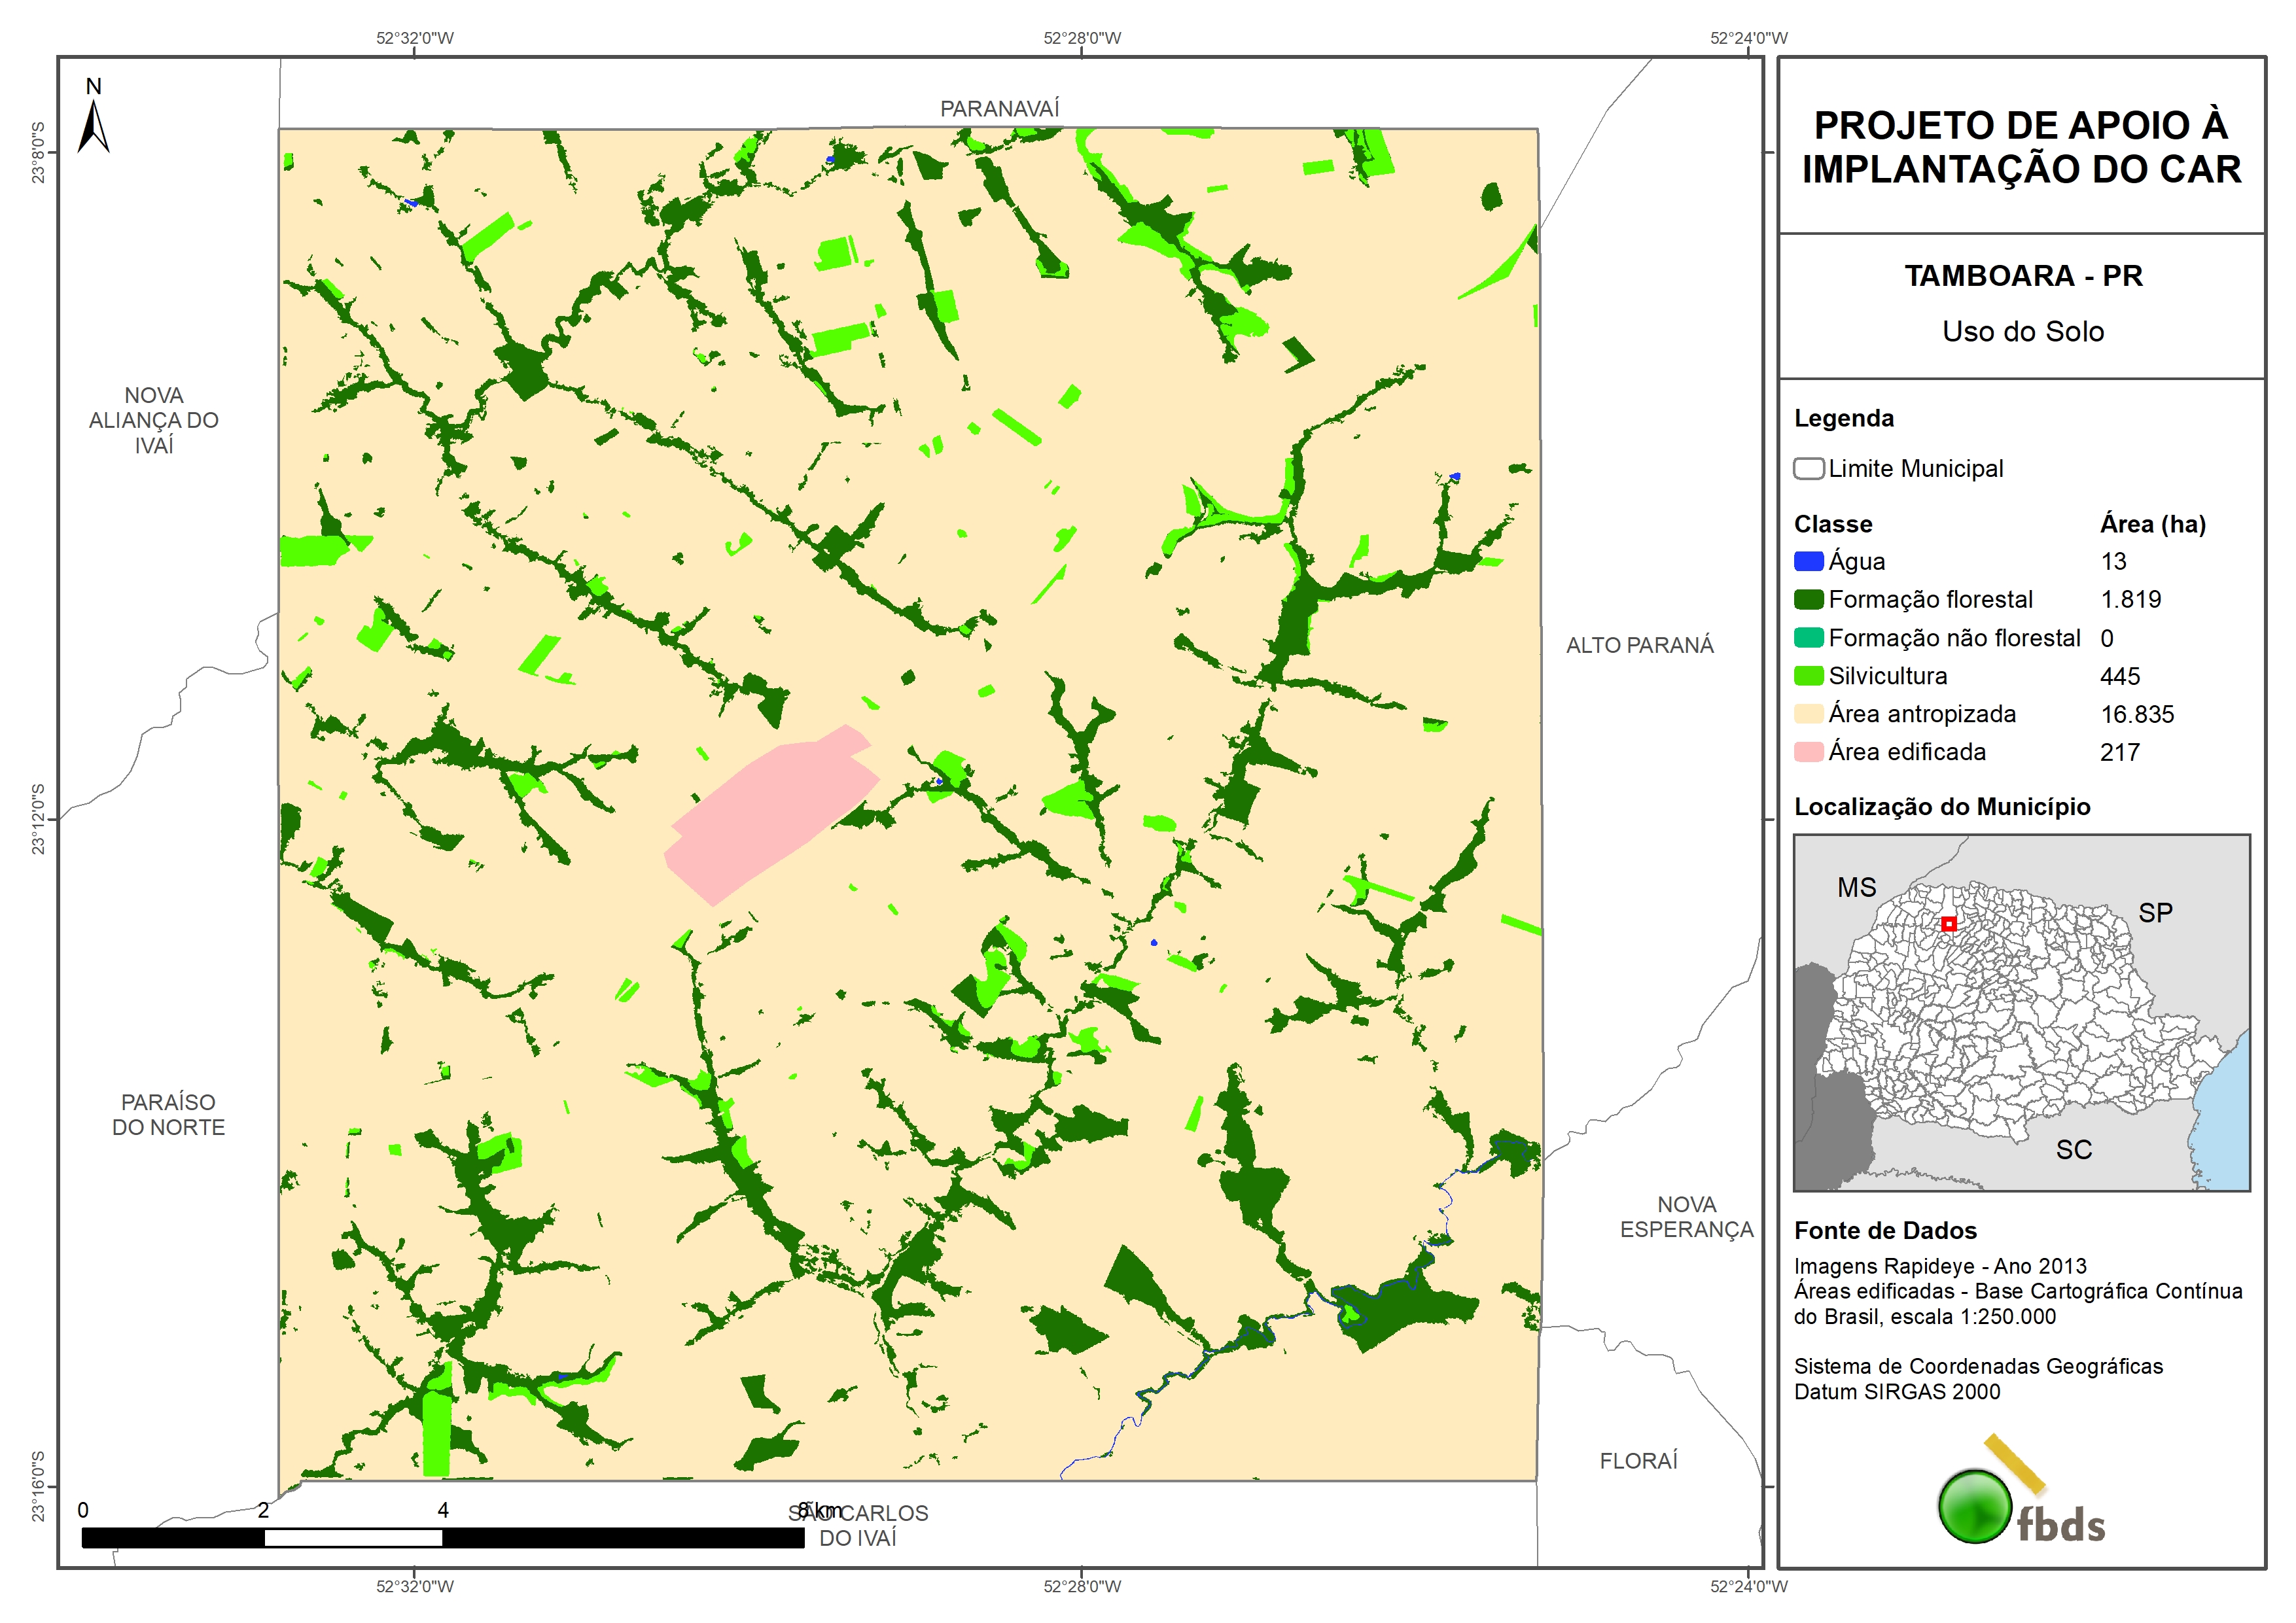2296x1623 pixels.
Task: Click the Limite Municipal legend symbol
Action: pos(1808,469)
